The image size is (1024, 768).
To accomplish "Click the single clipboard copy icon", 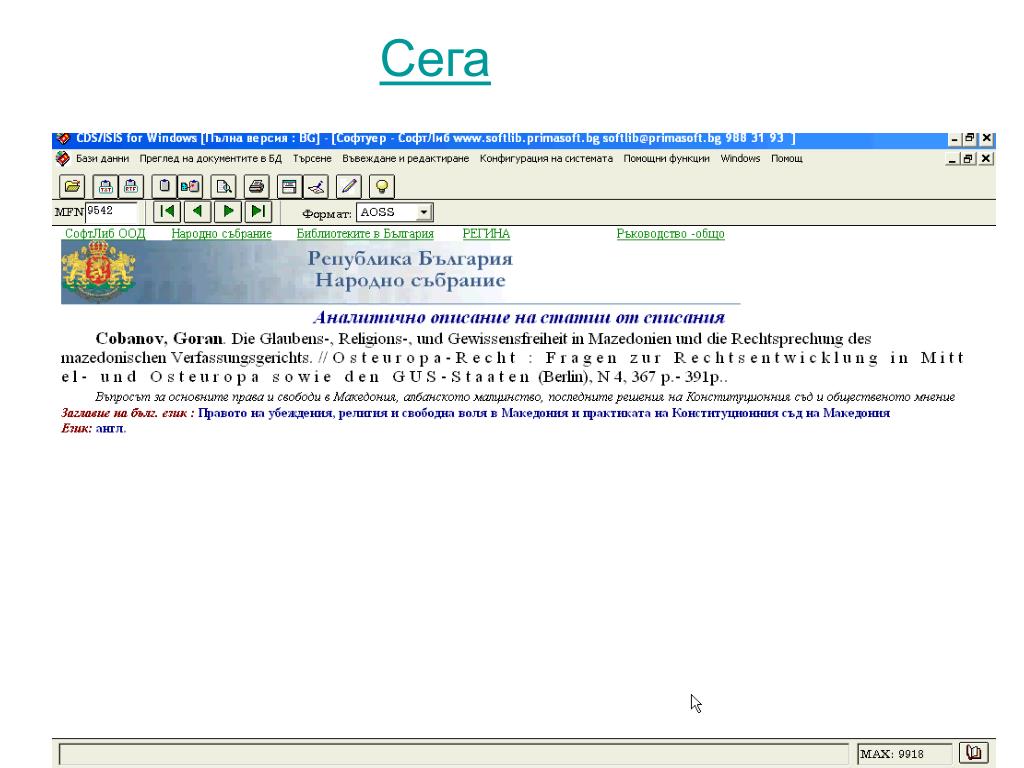I will pyautogui.click(x=165, y=187).
